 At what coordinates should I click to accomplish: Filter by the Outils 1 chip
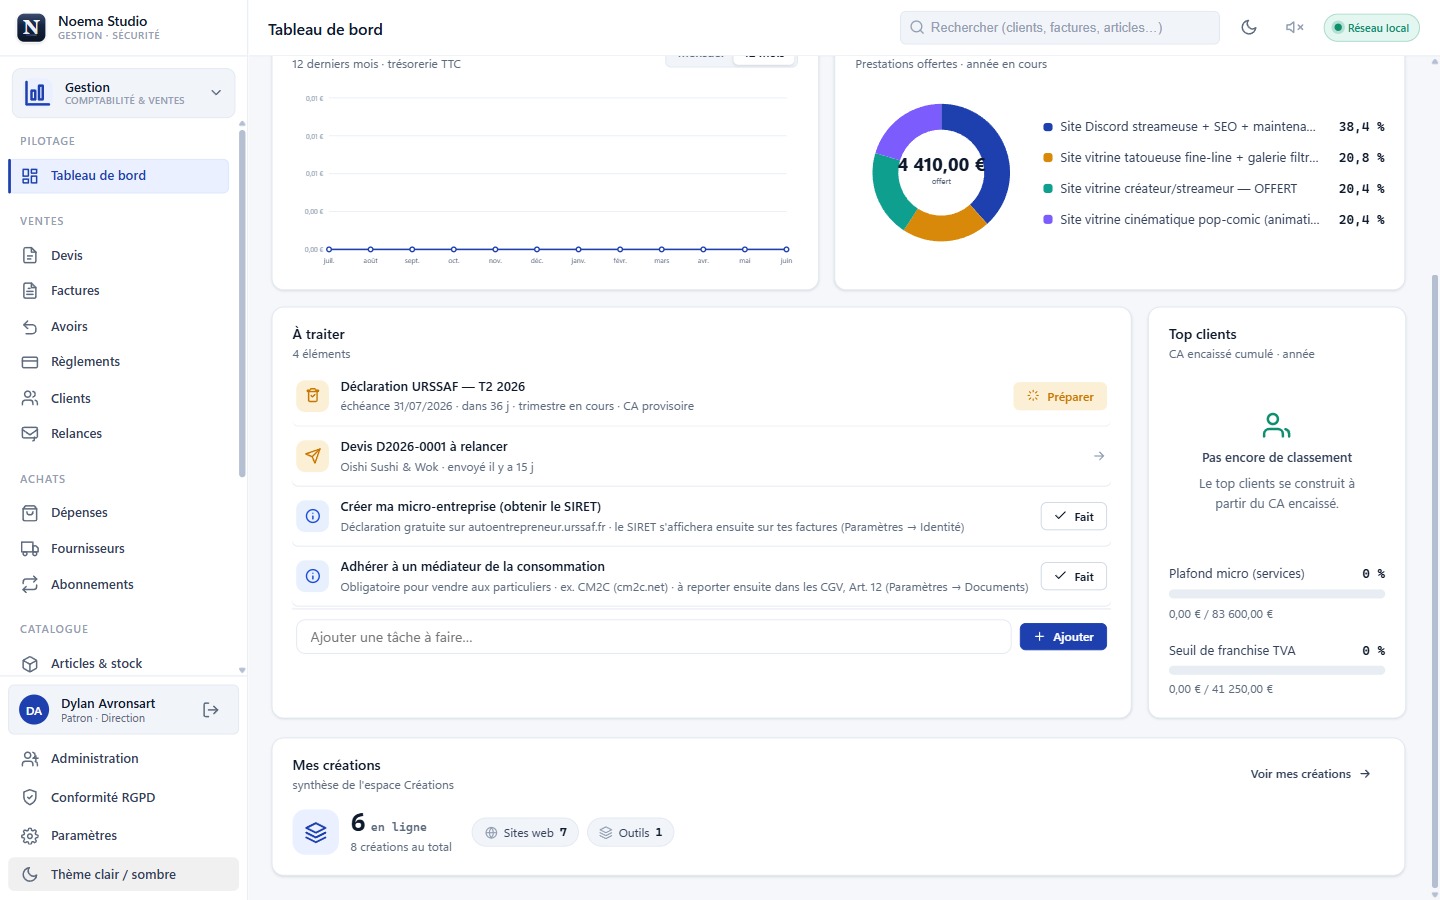(x=630, y=833)
